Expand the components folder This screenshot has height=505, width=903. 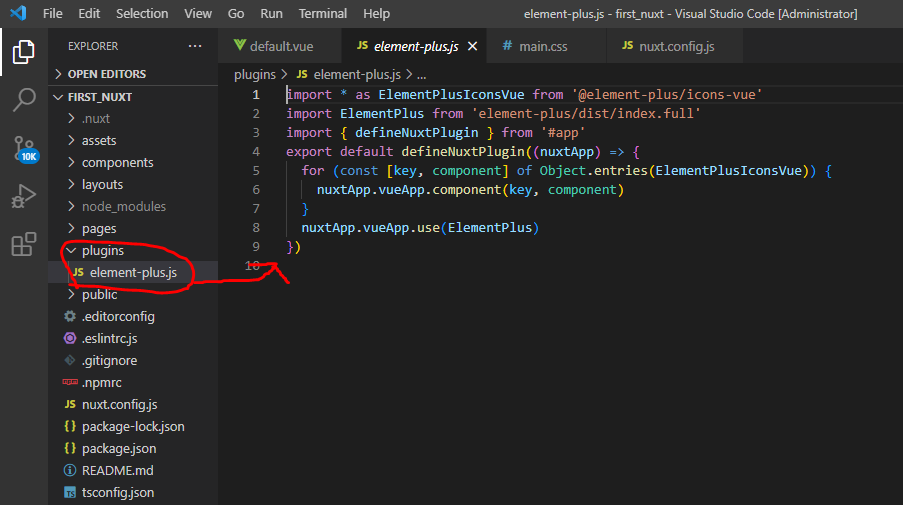click(117, 162)
